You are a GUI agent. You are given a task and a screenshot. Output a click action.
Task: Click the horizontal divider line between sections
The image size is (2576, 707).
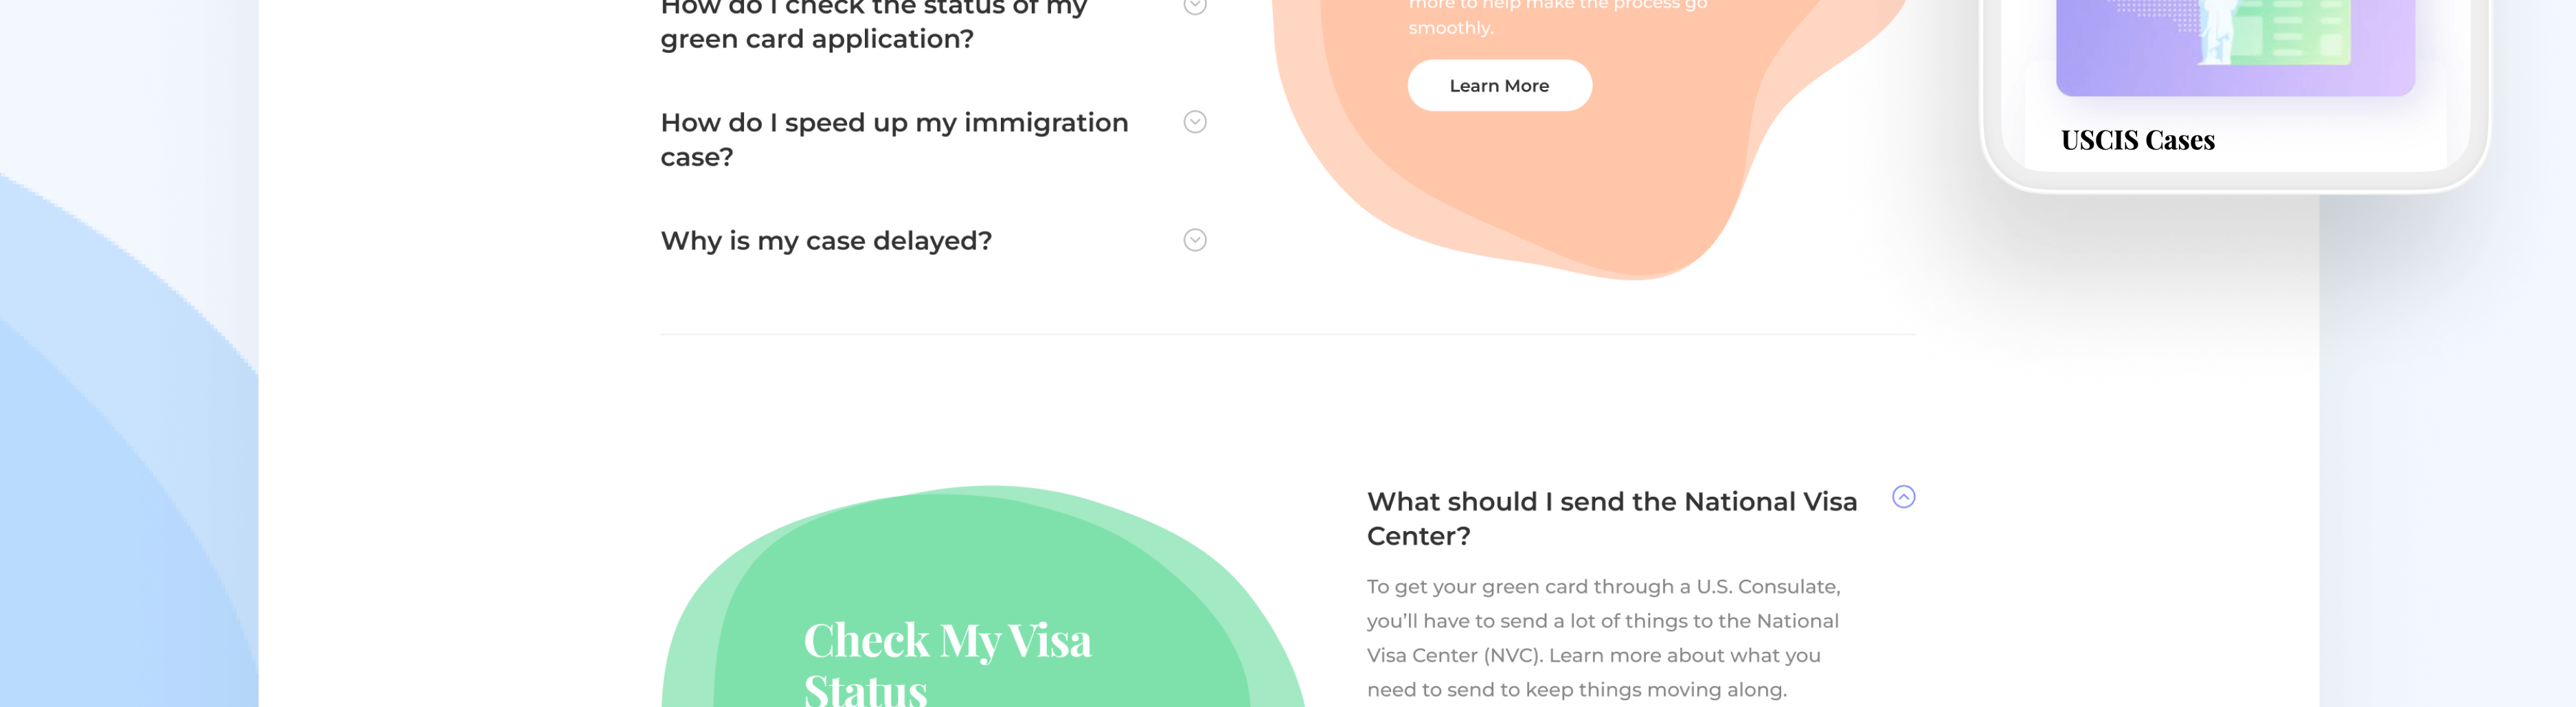pos(1287,334)
